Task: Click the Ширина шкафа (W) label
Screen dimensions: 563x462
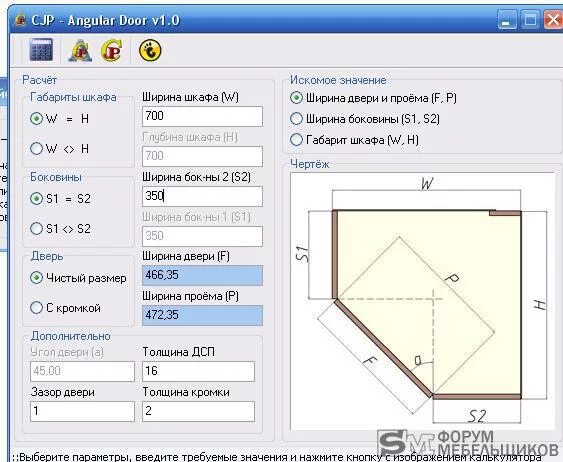Action: [x=190, y=97]
